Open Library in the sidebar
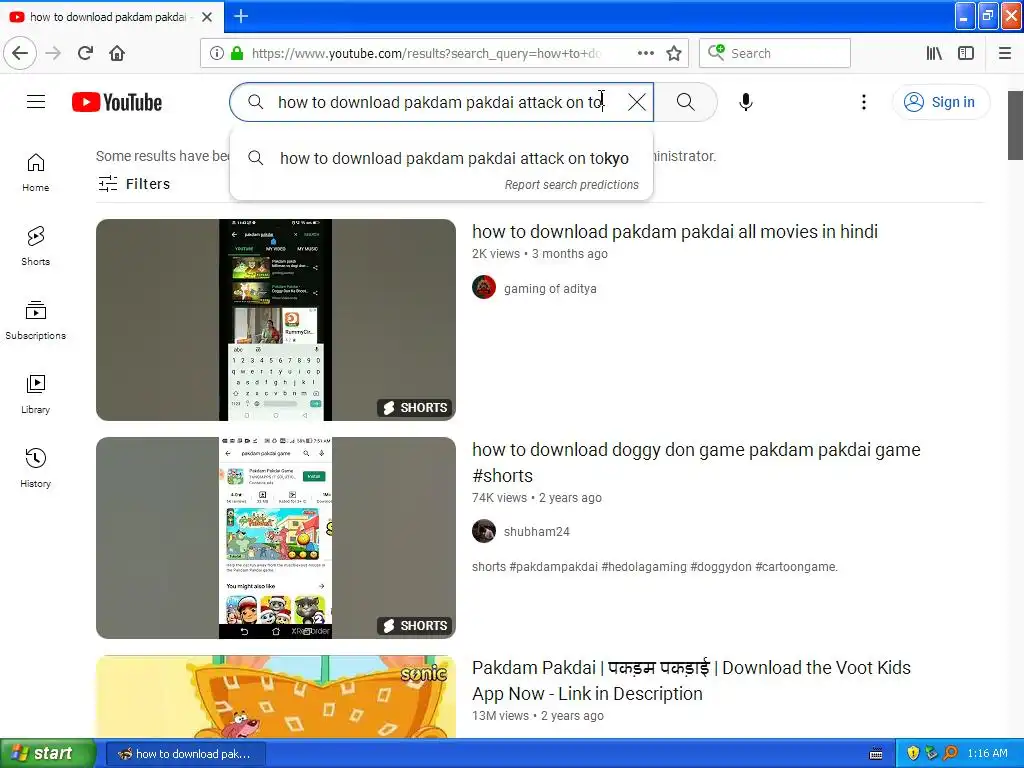The width and height of the screenshot is (1024, 768). click(36, 394)
